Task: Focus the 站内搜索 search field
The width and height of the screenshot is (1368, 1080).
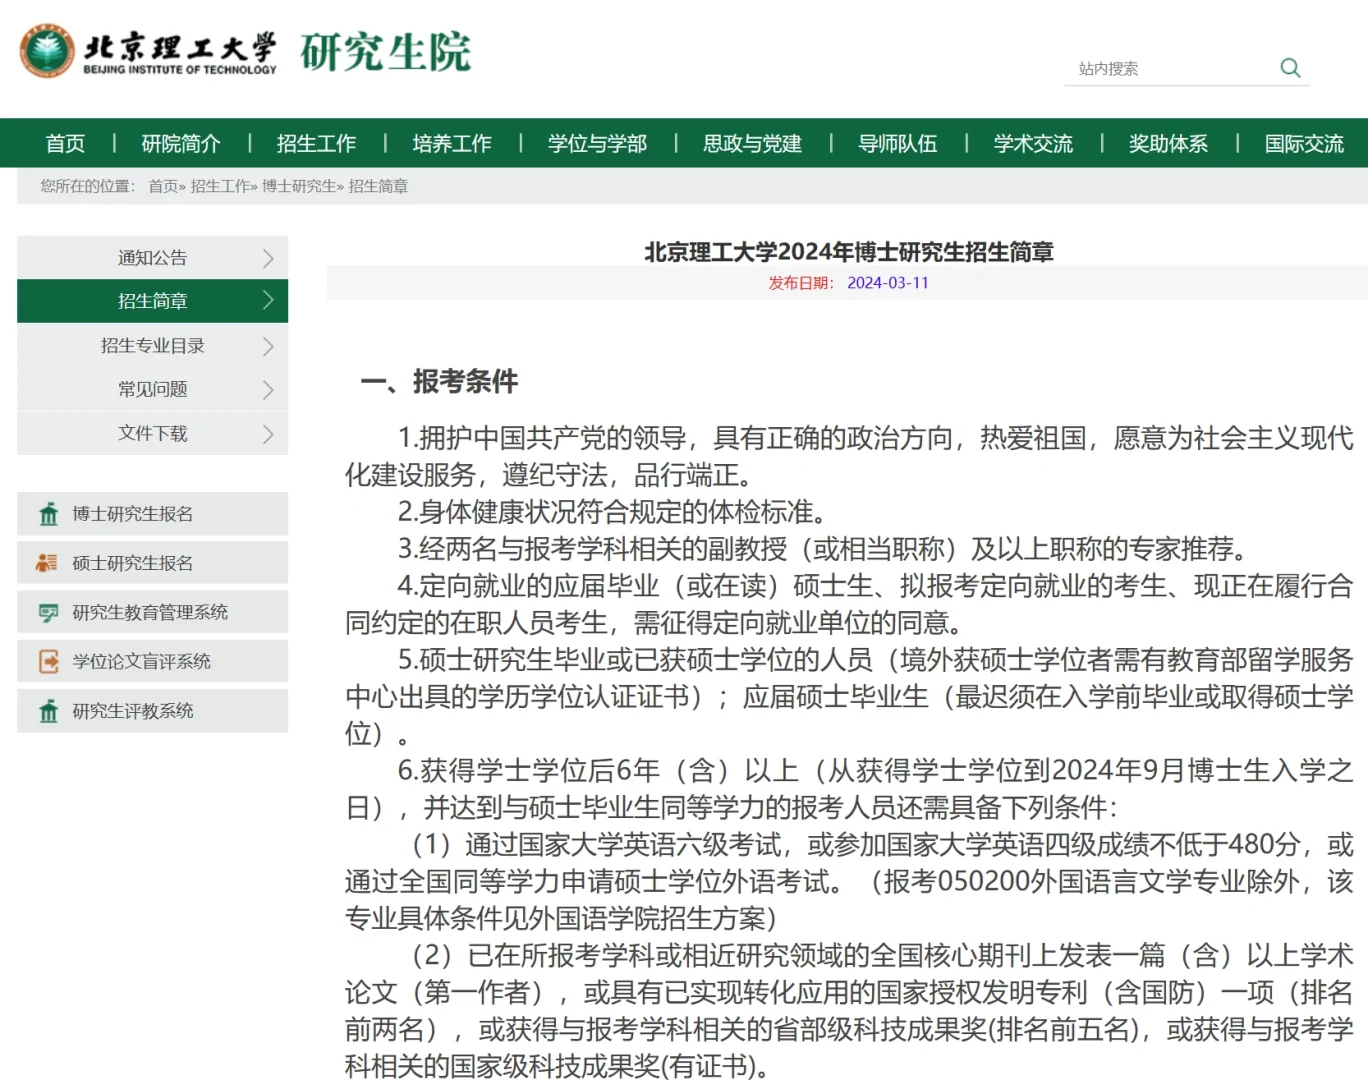Action: [x=1170, y=68]
